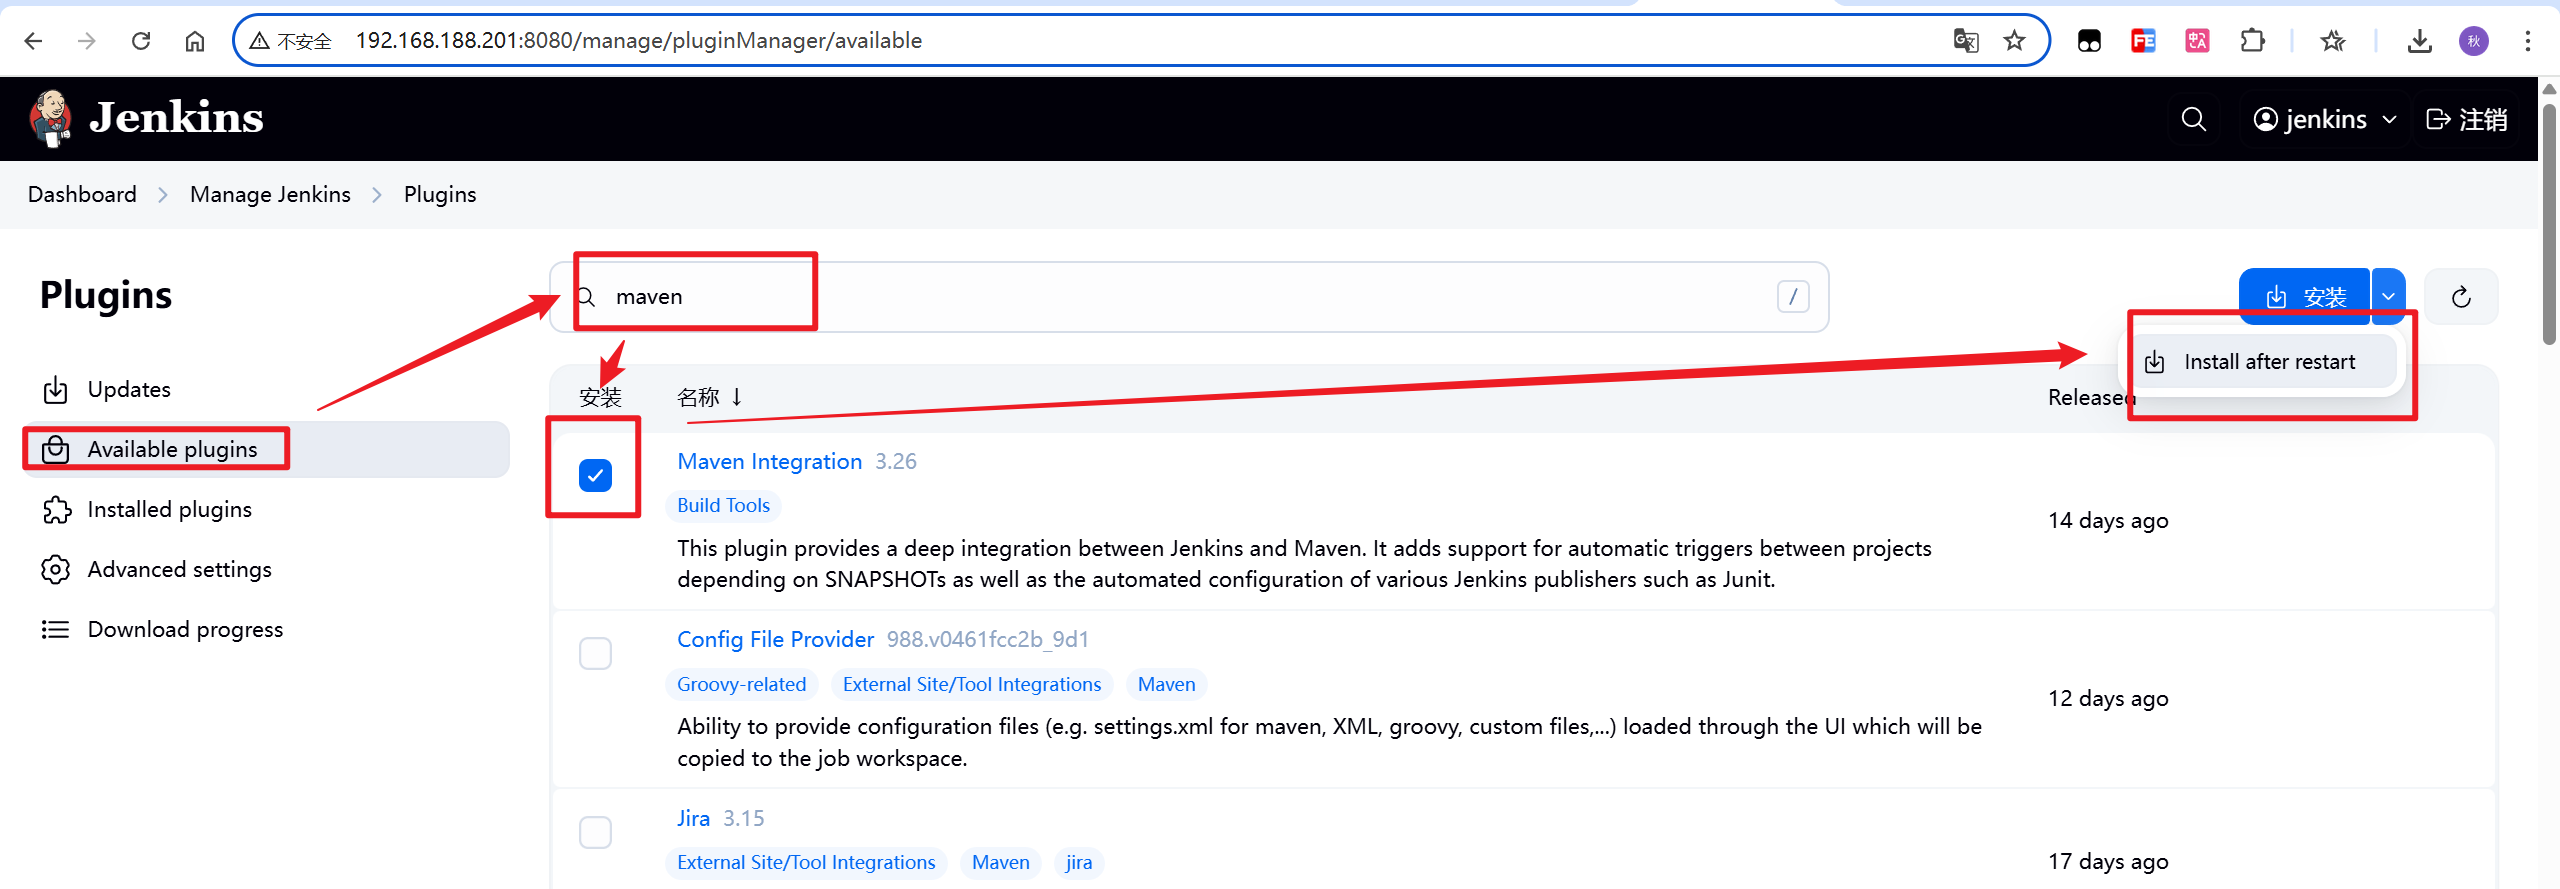
Task: Click the 注销 logout link
Action: (x=2467, y=119)
